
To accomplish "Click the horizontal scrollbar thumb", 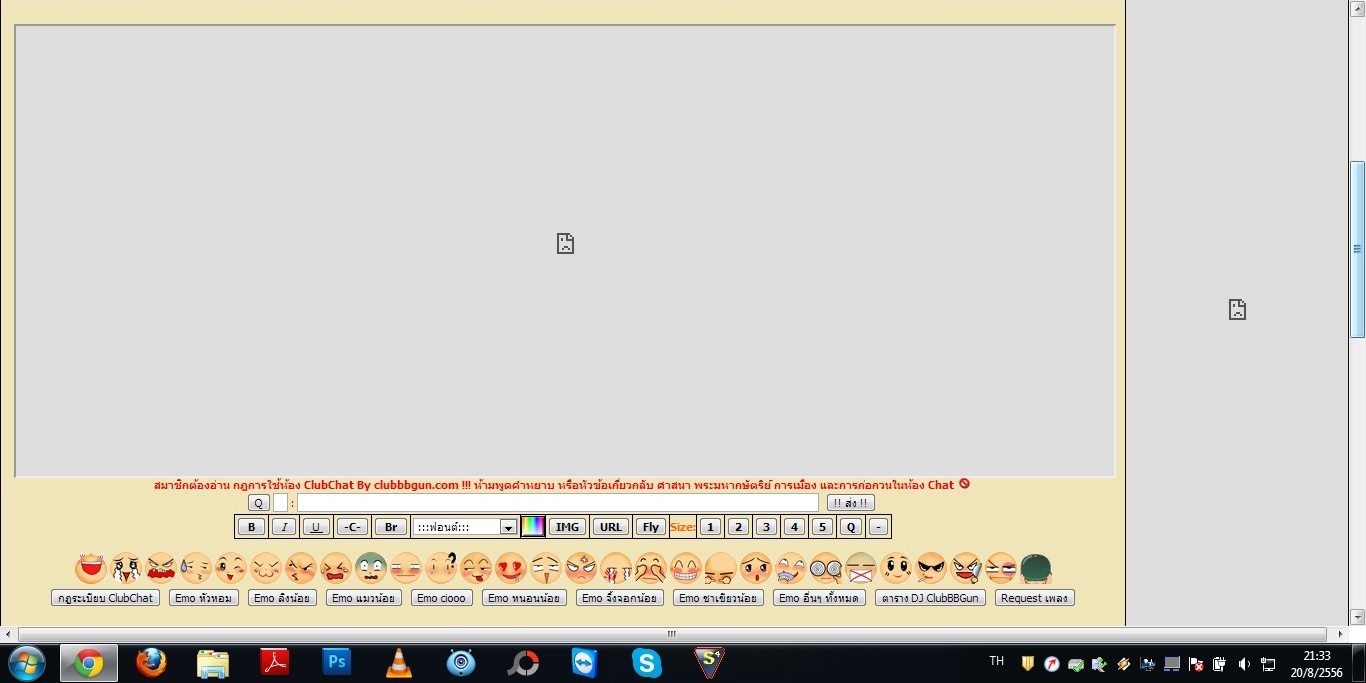I will [672, 634].
